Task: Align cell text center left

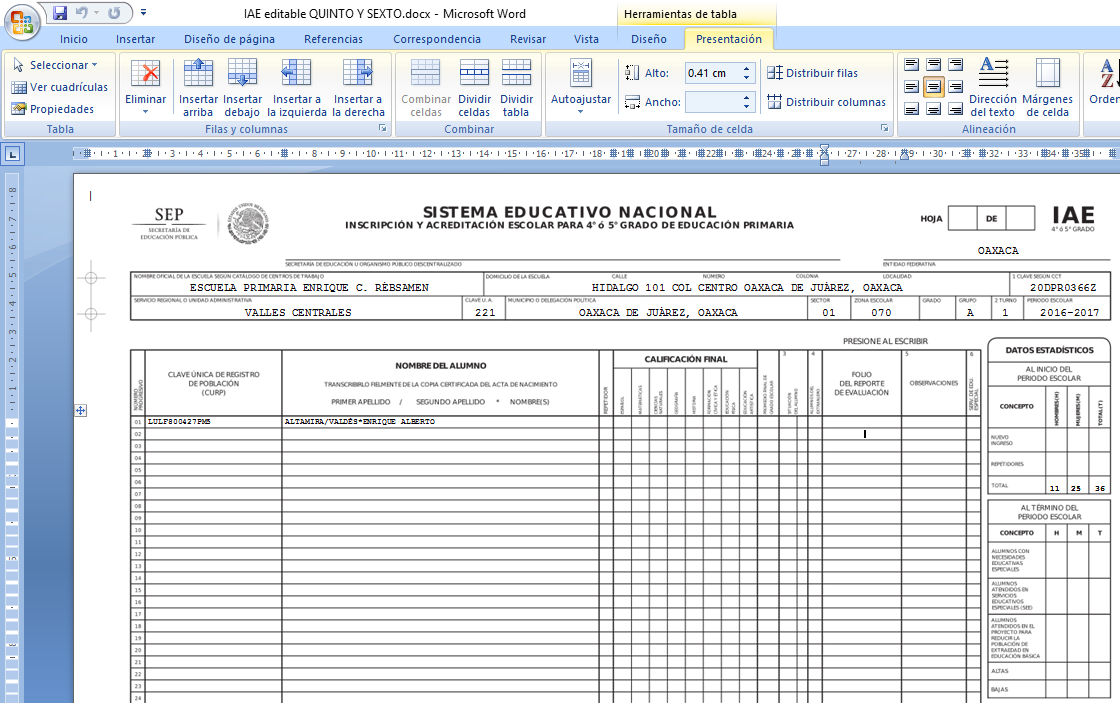Action: tap(911, 87)
